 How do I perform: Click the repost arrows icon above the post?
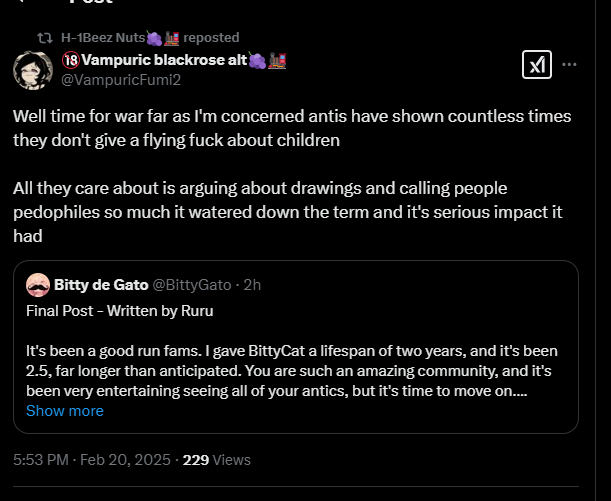click(x=45, y=38)
